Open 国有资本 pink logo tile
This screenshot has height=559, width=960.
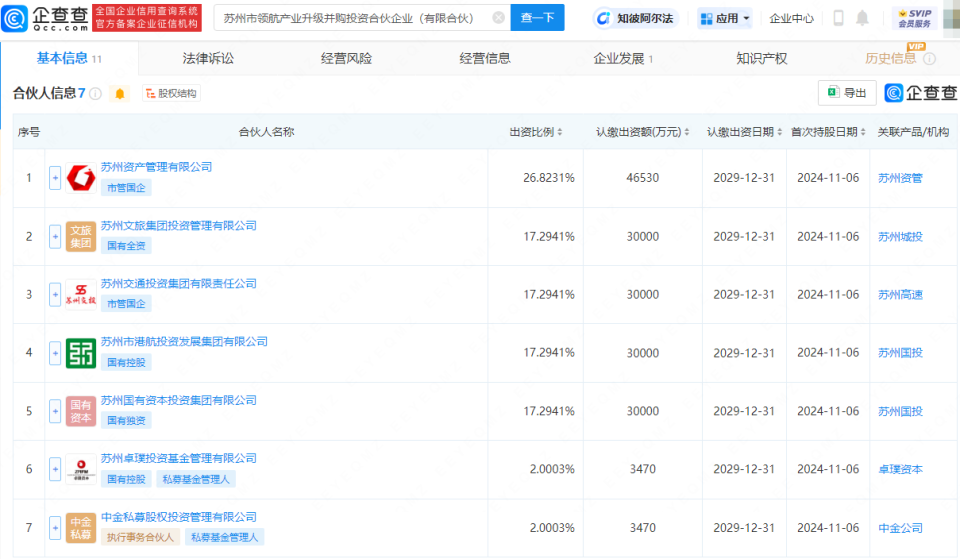coord(81,411)
